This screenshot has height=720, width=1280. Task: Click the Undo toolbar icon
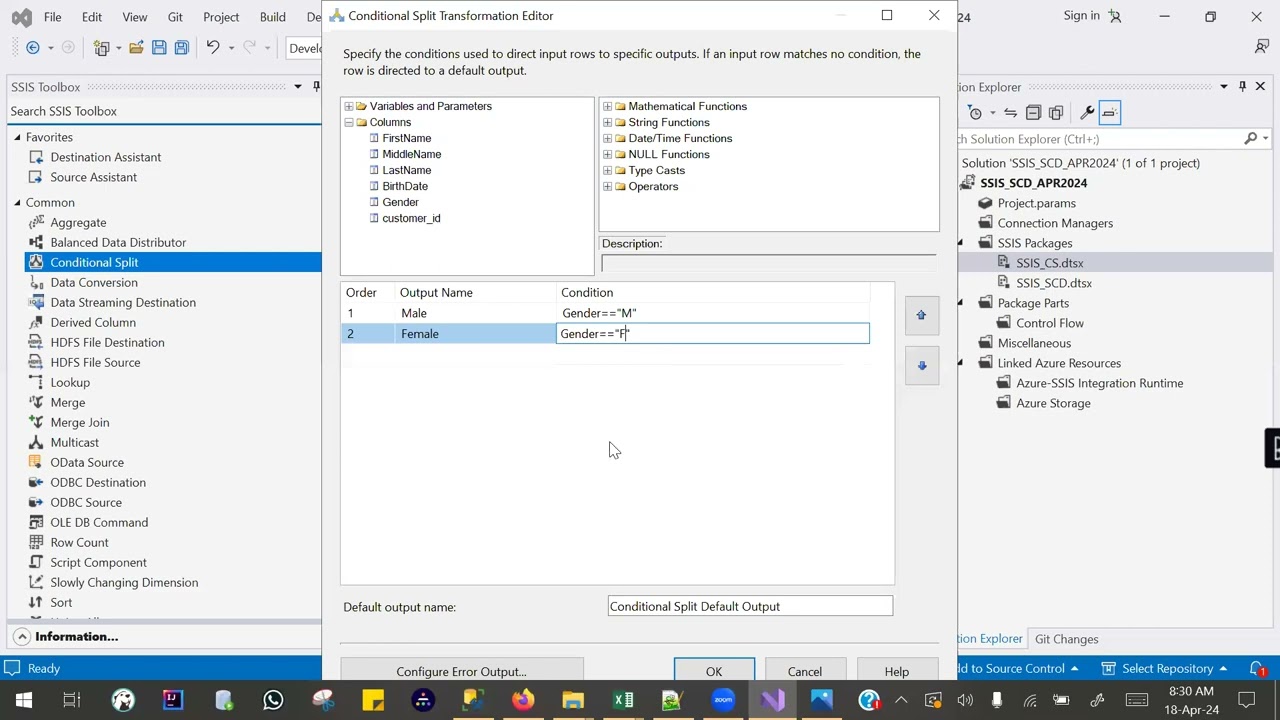point(212,48)
